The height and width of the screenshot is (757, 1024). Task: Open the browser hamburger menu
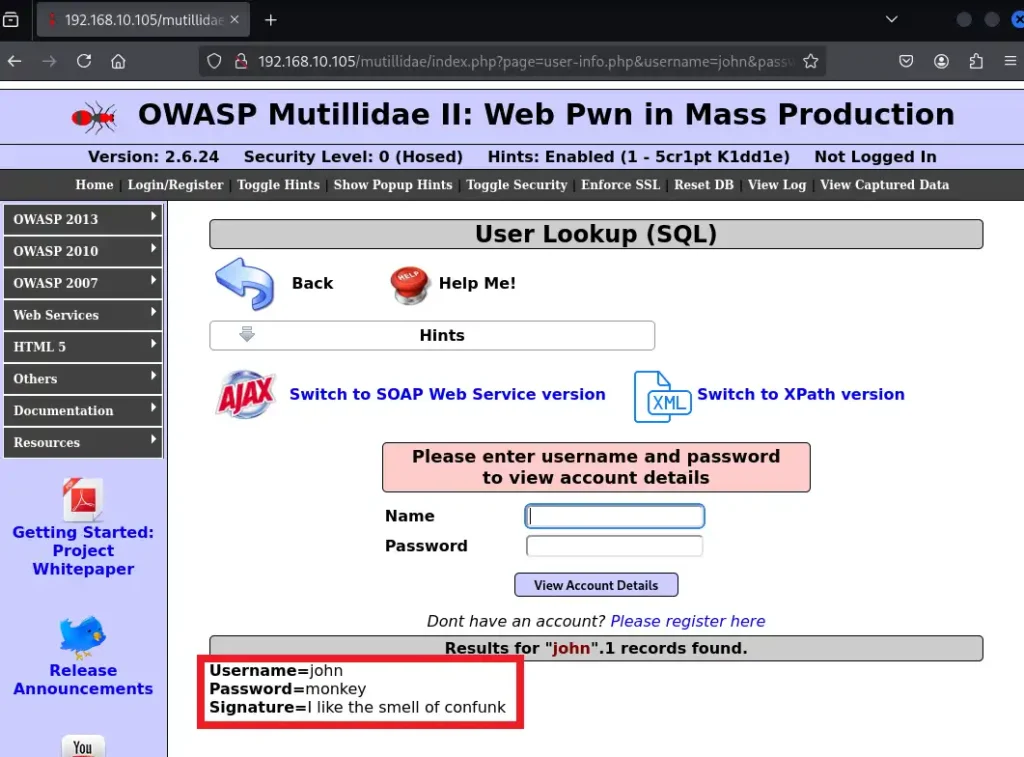pos(1010,61)
